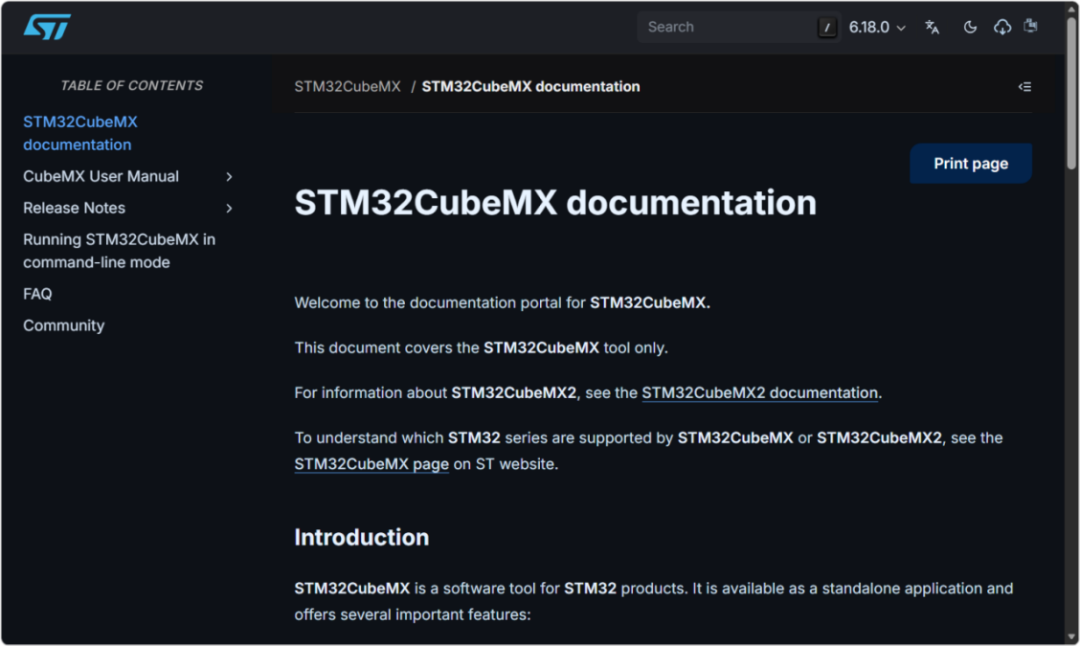Open the language translation icon
Image resolution: width=1080 pixels, height=646 pixels.
tap(932, 28)
